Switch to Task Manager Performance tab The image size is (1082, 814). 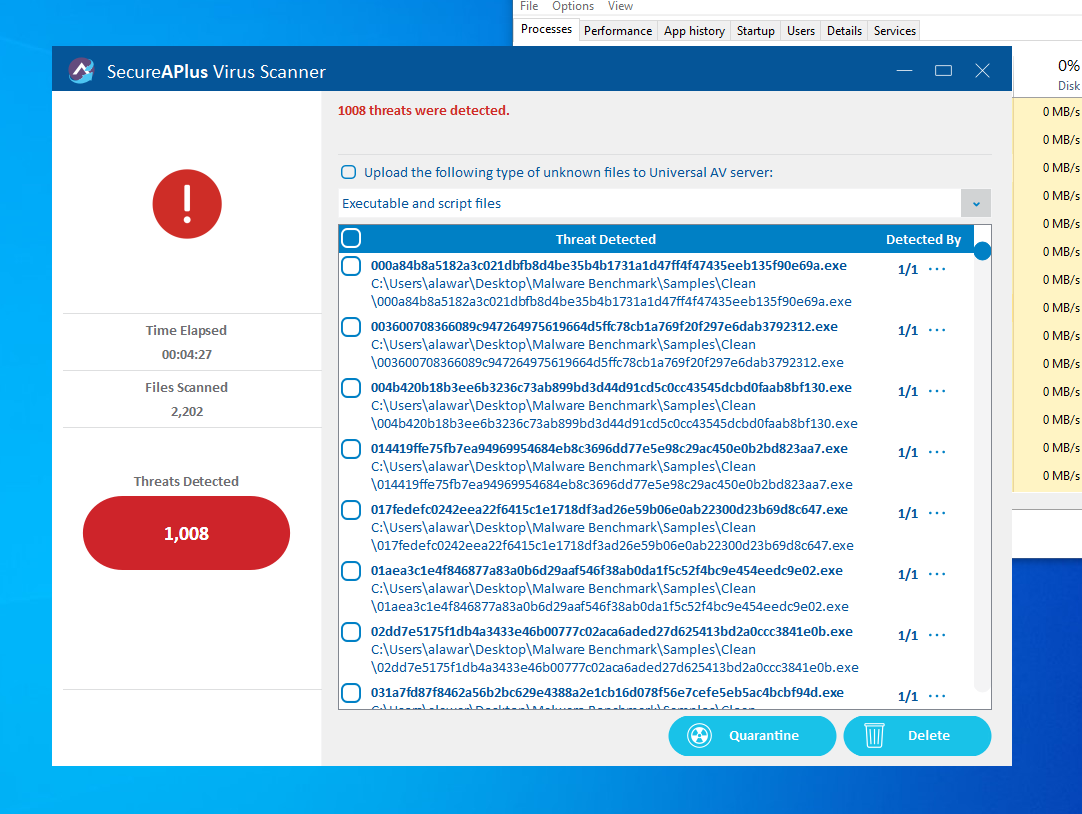pyautogui.click(x=618, y=31)
